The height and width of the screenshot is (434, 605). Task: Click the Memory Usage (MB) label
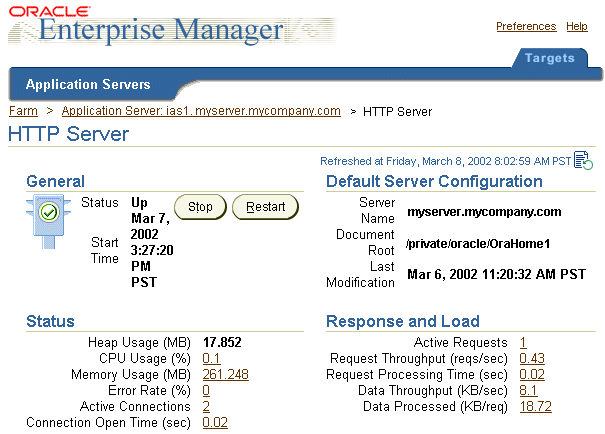(x=131, y=374)
